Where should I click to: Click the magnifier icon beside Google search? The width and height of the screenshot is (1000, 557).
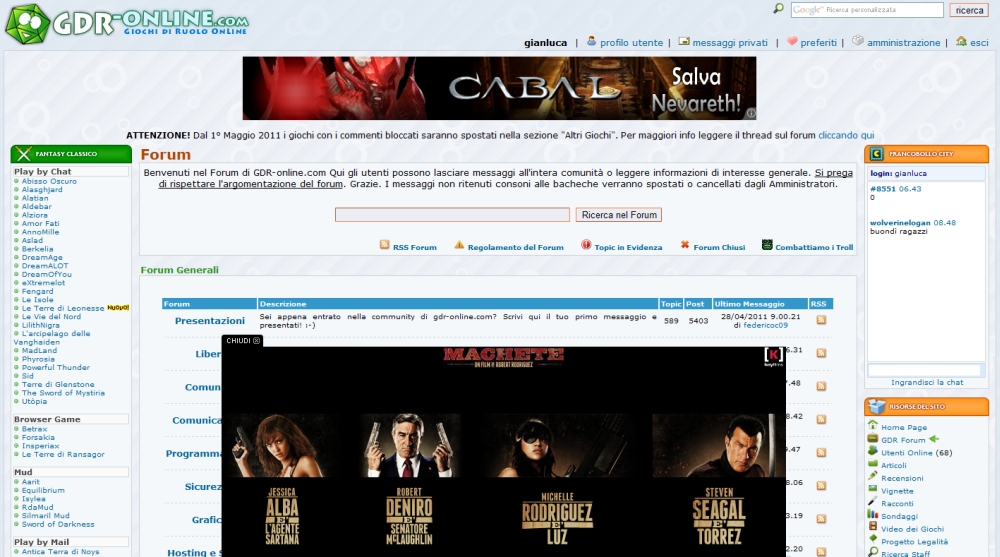[779, 8]
